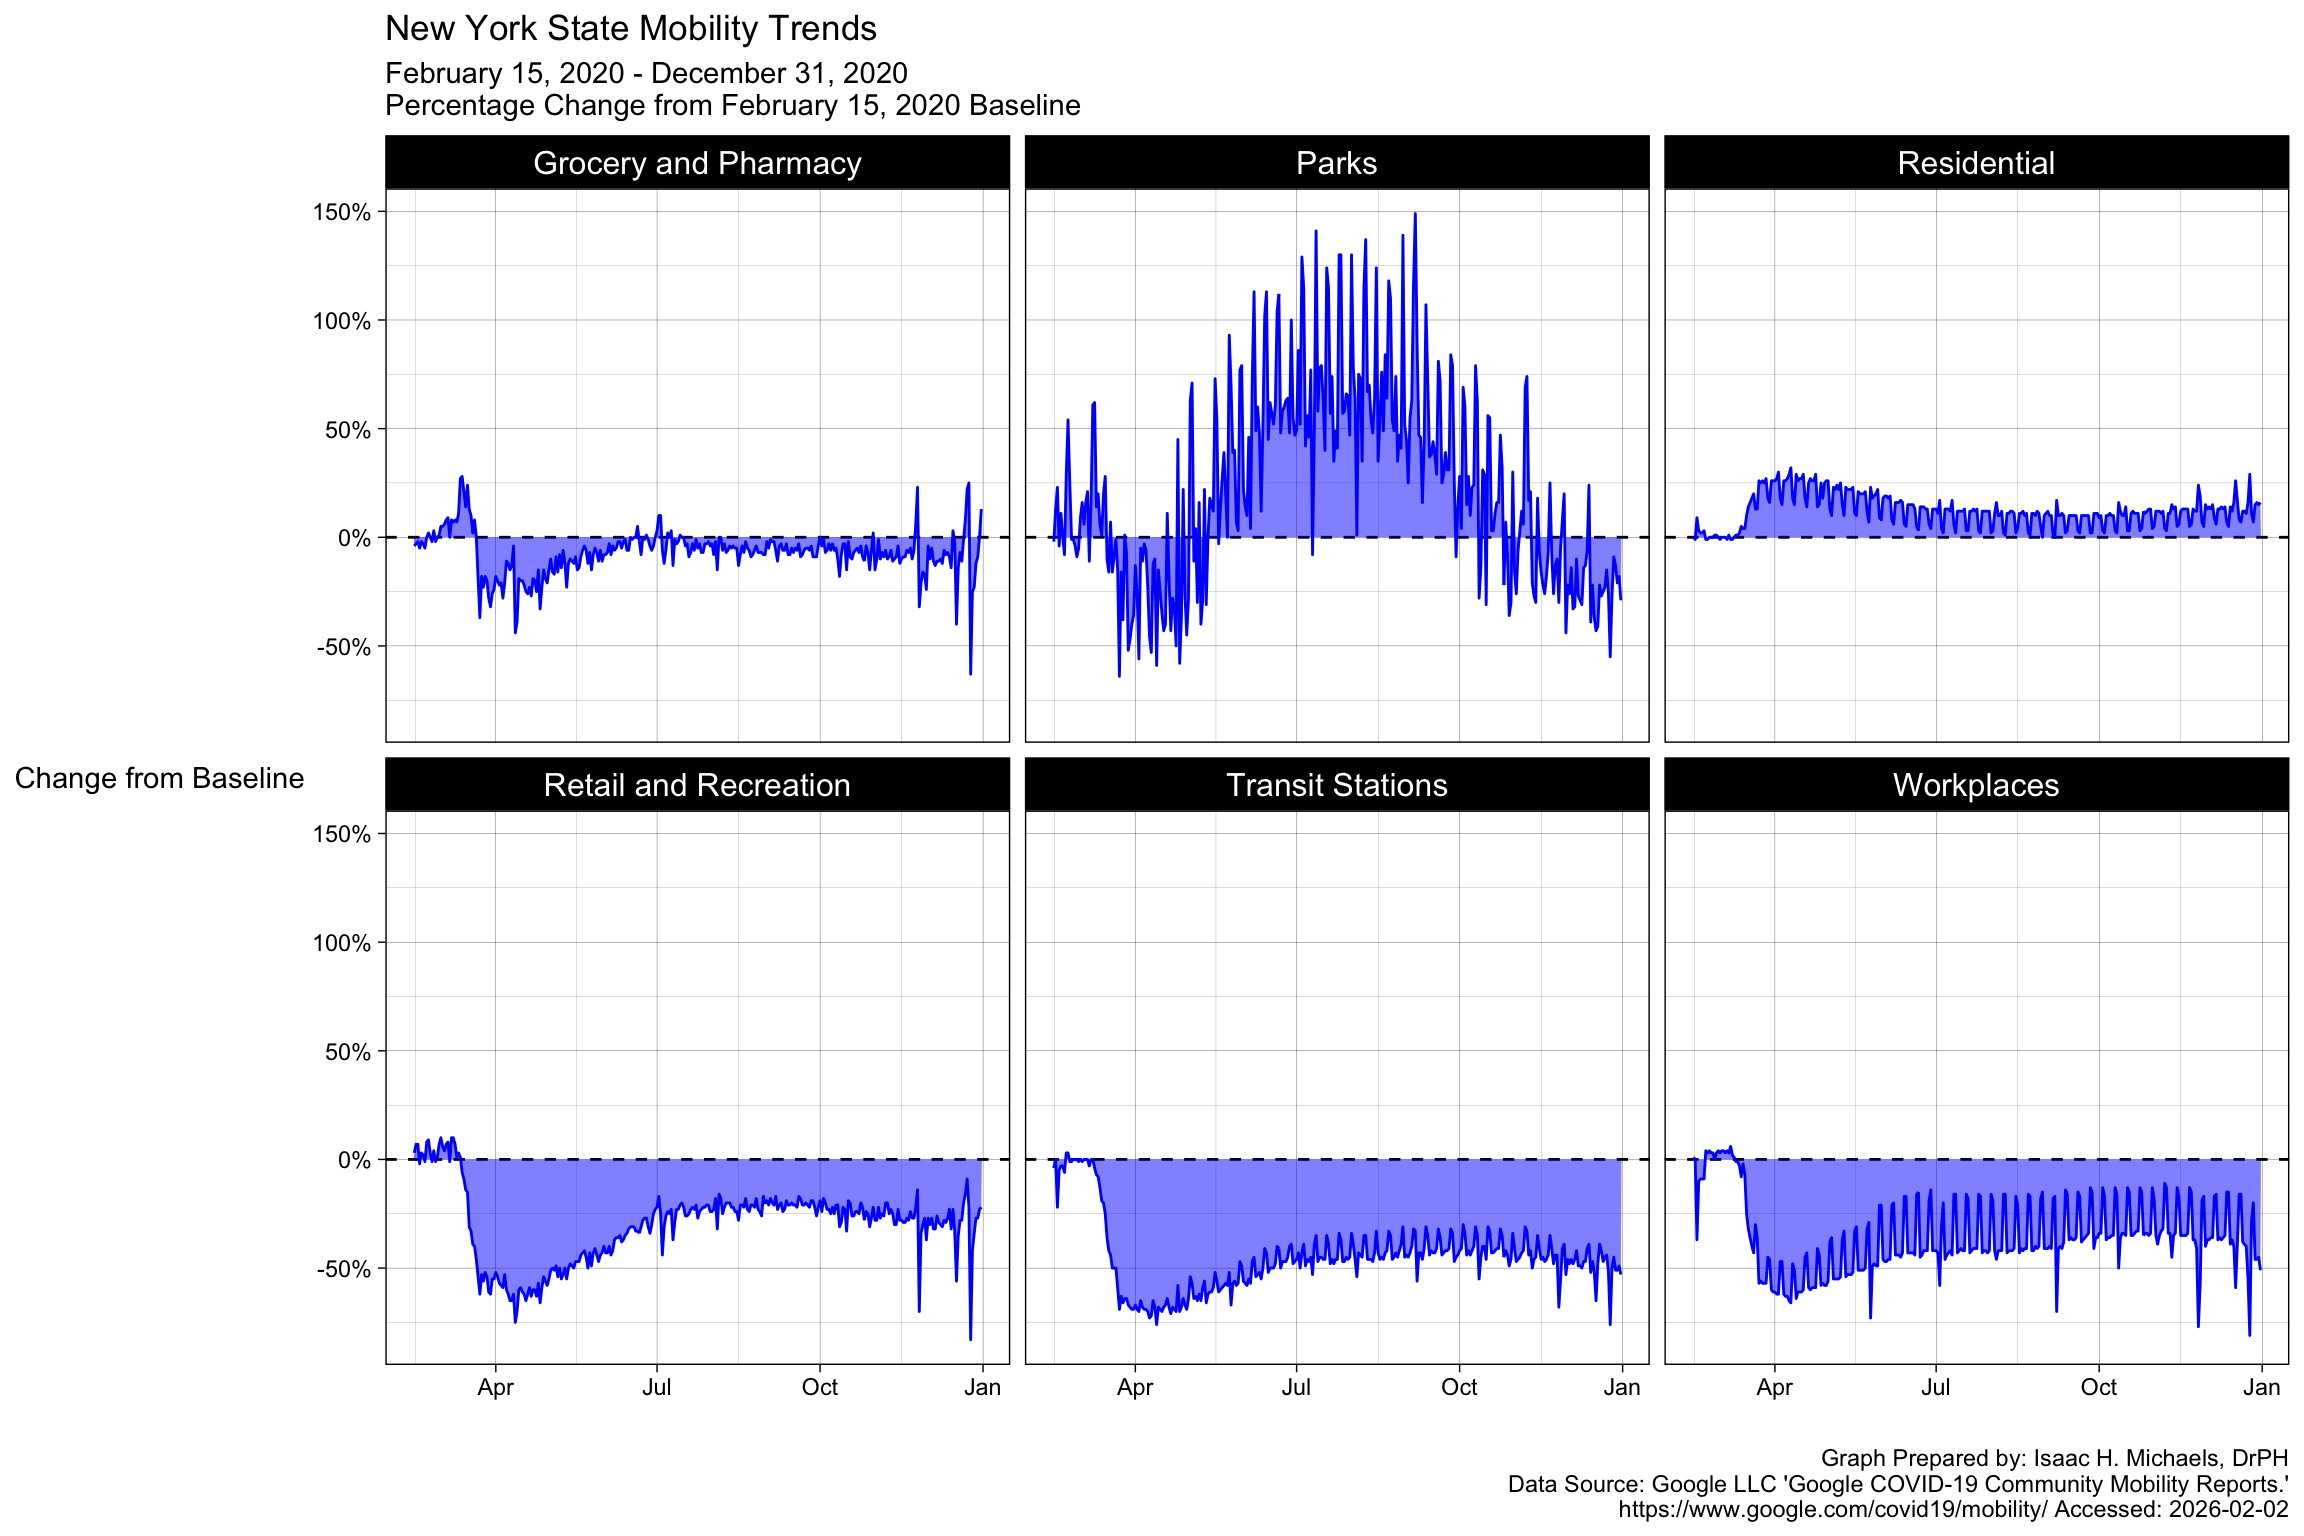Click the Google mobility URL in caption

click(1832, 1509)
